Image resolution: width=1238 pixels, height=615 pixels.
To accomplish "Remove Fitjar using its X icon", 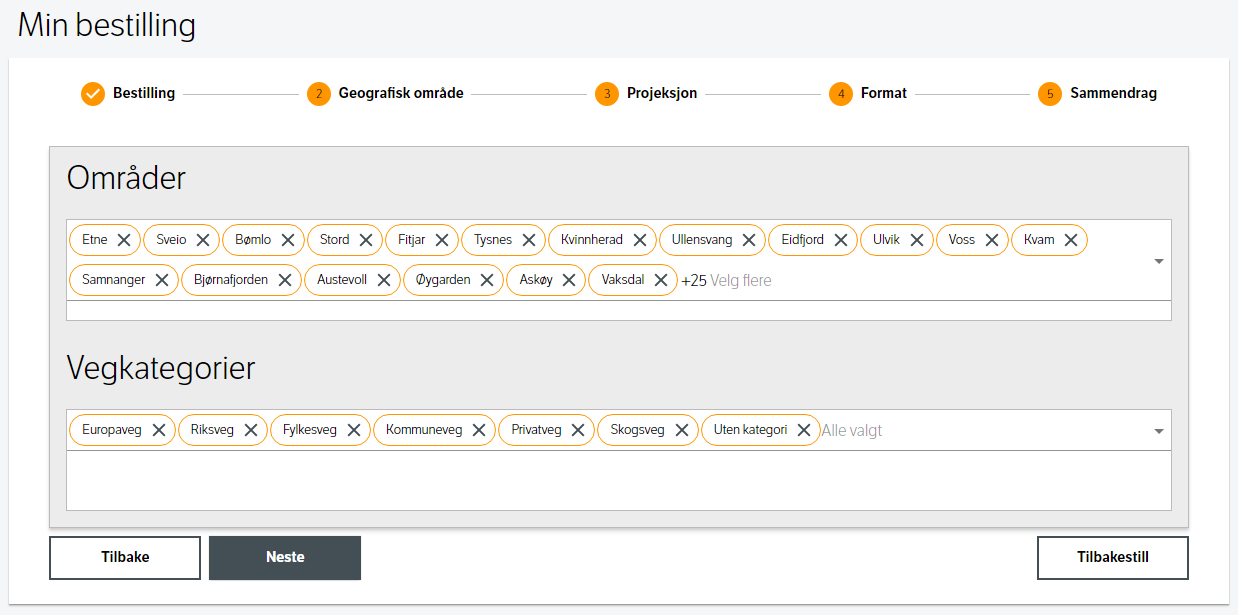I will click(441, 240).
